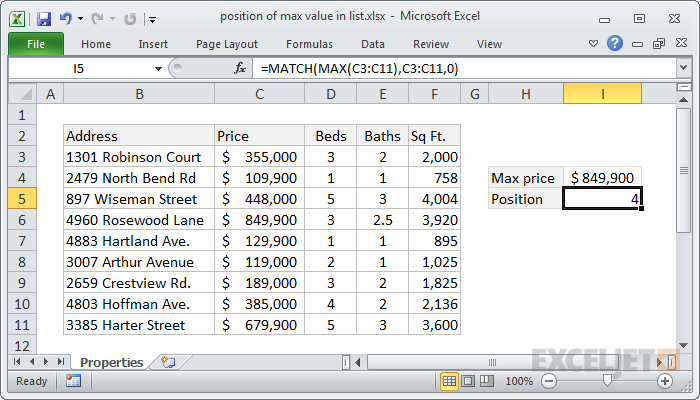The width and height of the screenshot is (700, 400).
Task: Click the 3,600 square feet cell
Action: [x=434, y=325]
